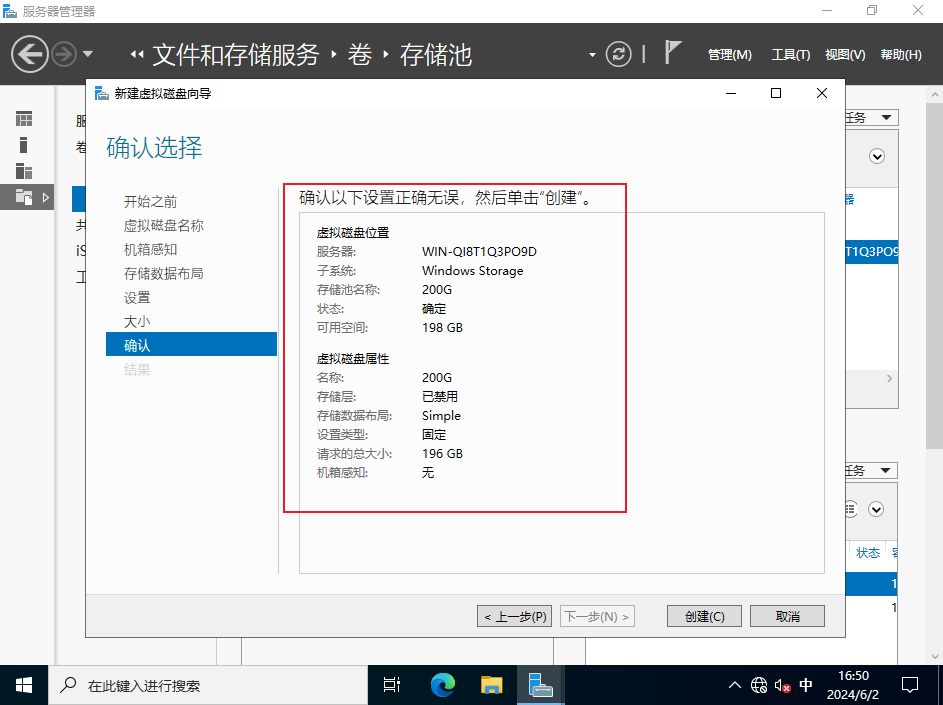Click the Refresh icon in the header

[x=620, y=54]
